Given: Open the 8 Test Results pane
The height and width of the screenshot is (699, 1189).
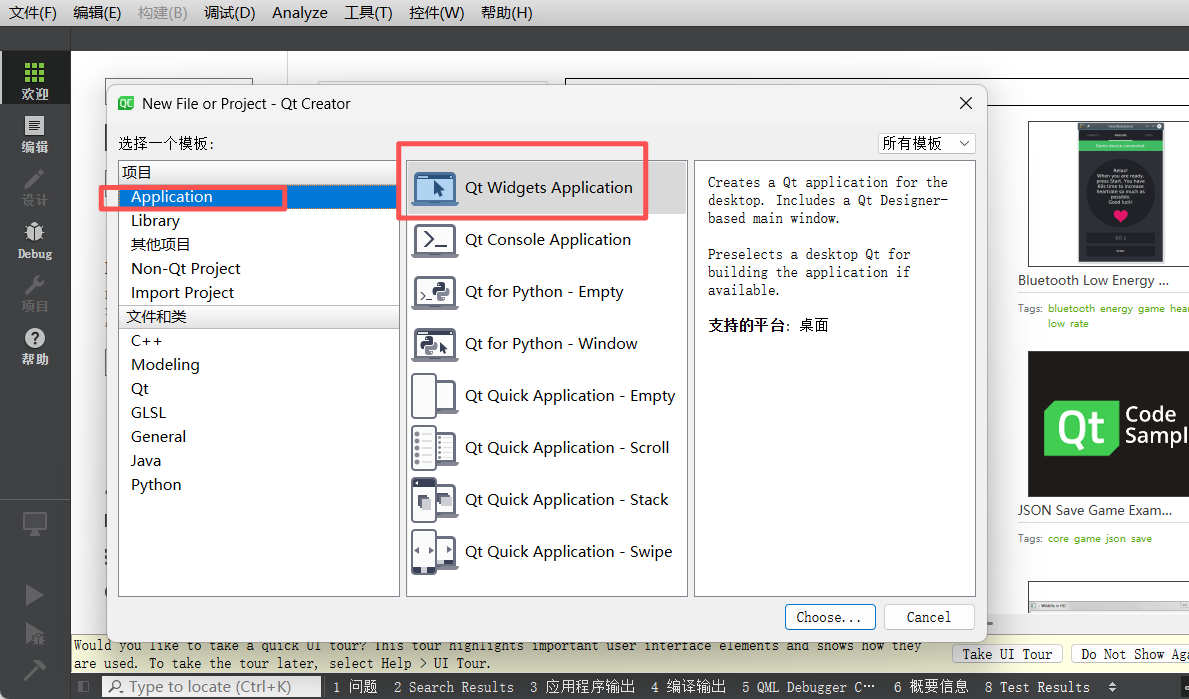Looking at the screenshot, I should point(1037,687).
